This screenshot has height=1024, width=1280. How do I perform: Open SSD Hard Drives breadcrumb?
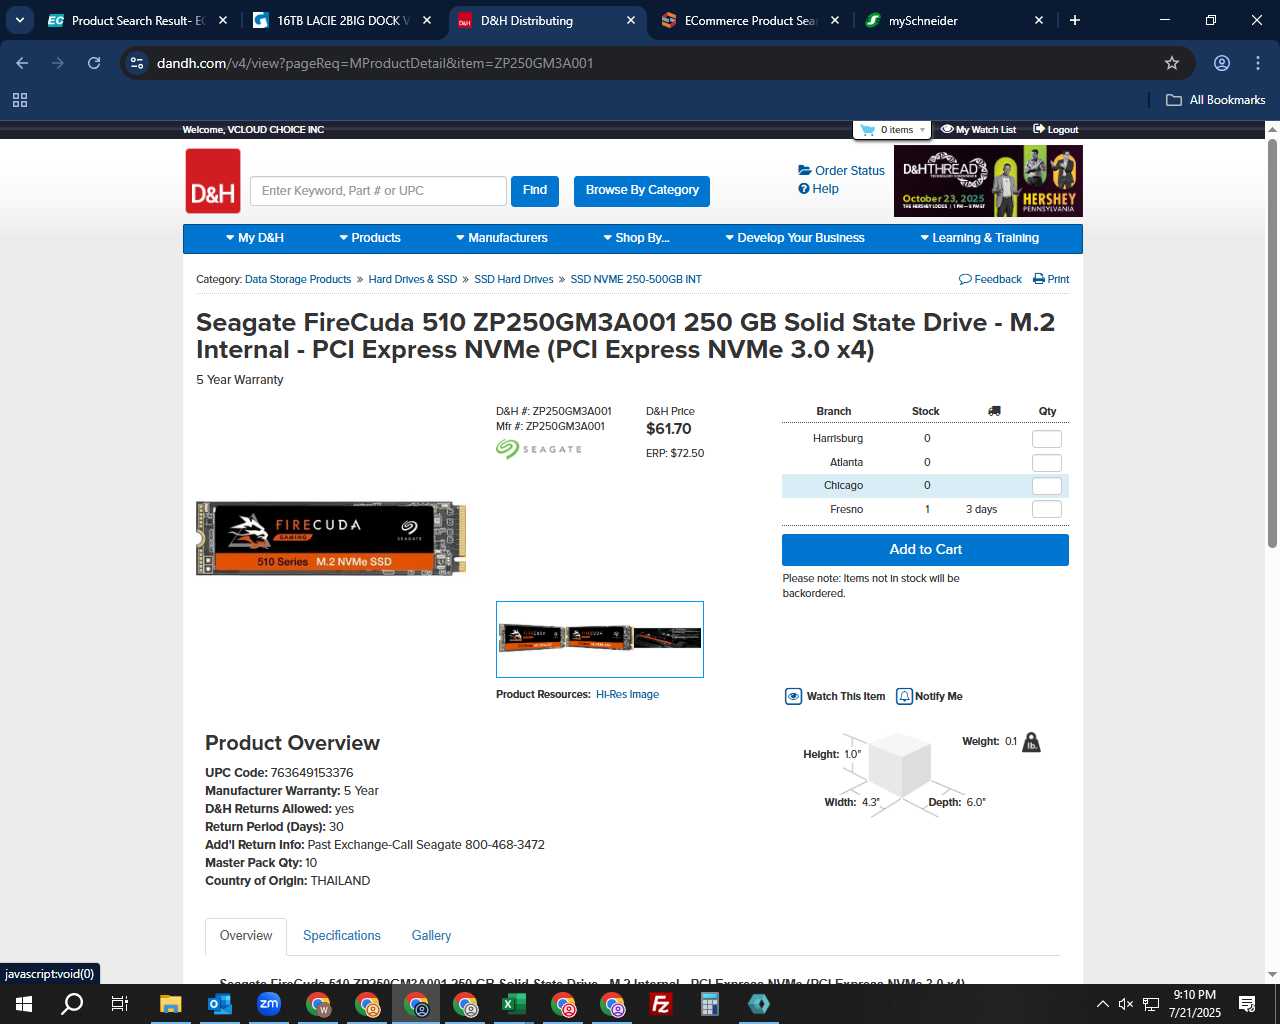tap(514, 280)
